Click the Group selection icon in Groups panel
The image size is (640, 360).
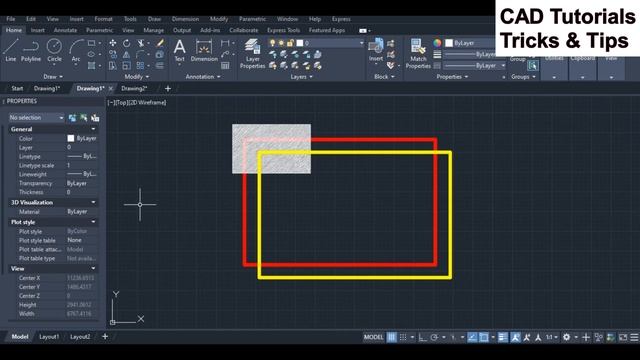pyautogui.click(x=533, y=65)
